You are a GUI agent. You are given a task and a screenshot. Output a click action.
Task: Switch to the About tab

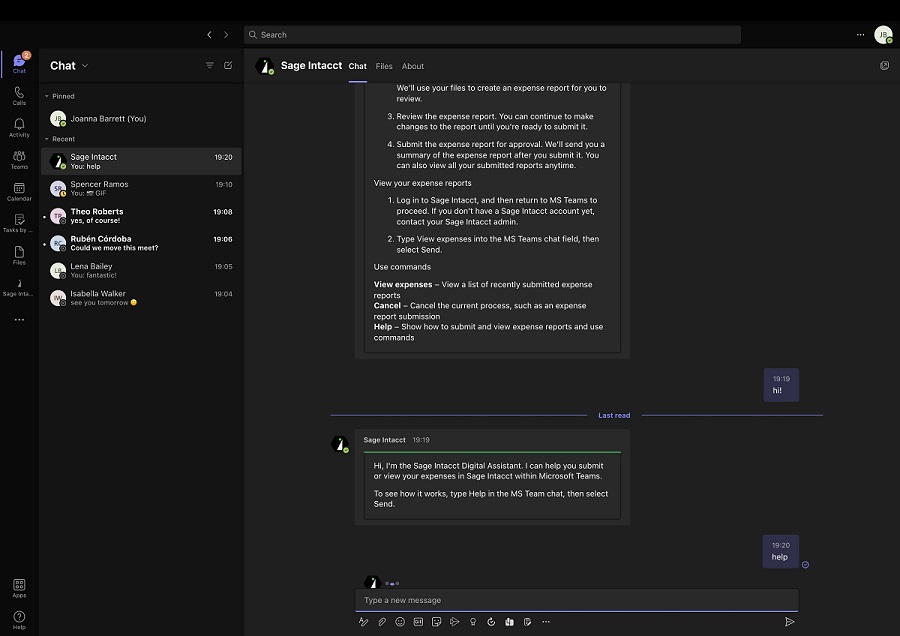point(413,67)
